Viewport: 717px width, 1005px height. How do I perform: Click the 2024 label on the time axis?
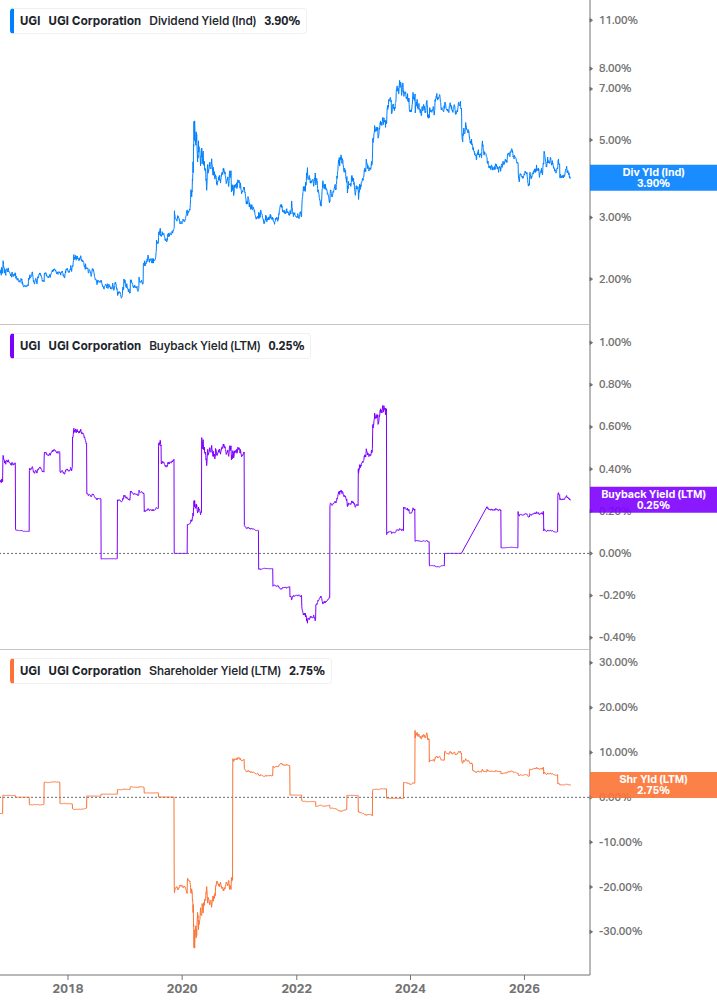[410, 988]
